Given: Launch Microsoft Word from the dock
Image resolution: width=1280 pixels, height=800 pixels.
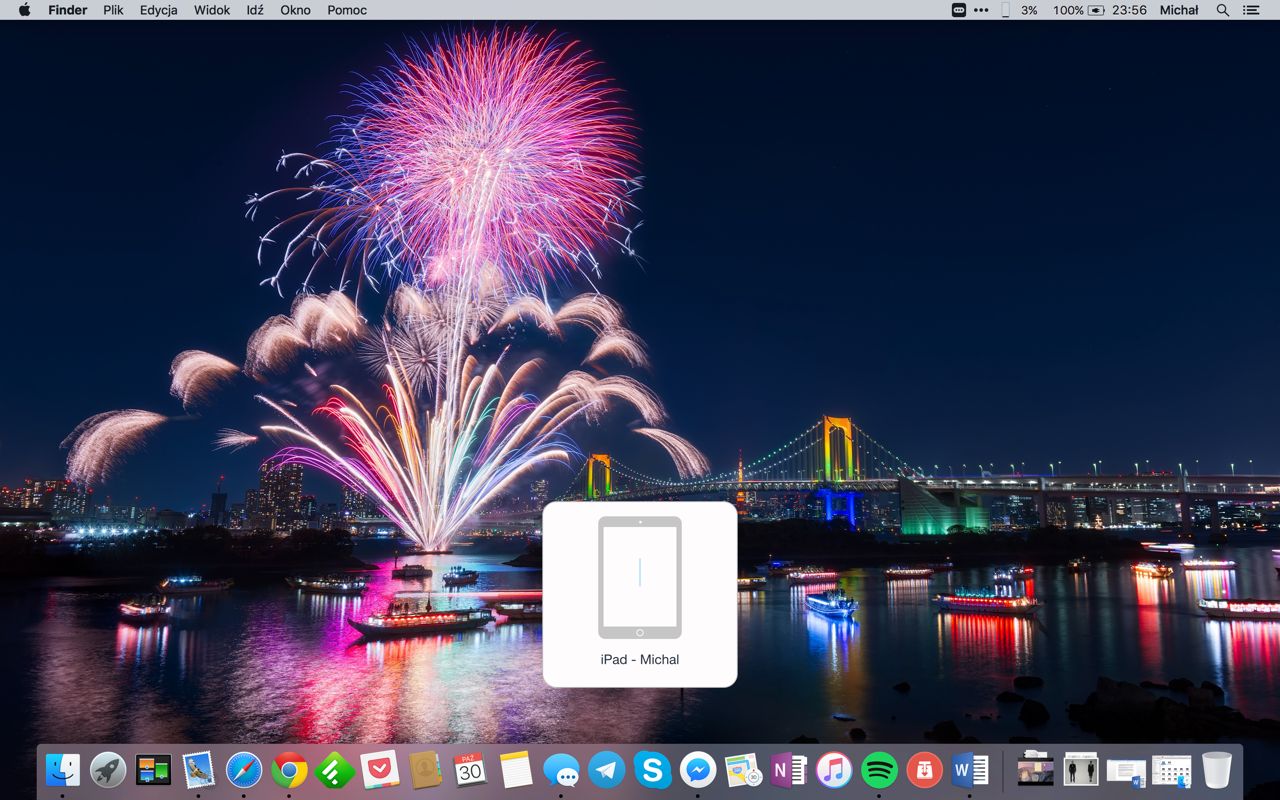Looking at the screenshot, I should tap(970, 770).
